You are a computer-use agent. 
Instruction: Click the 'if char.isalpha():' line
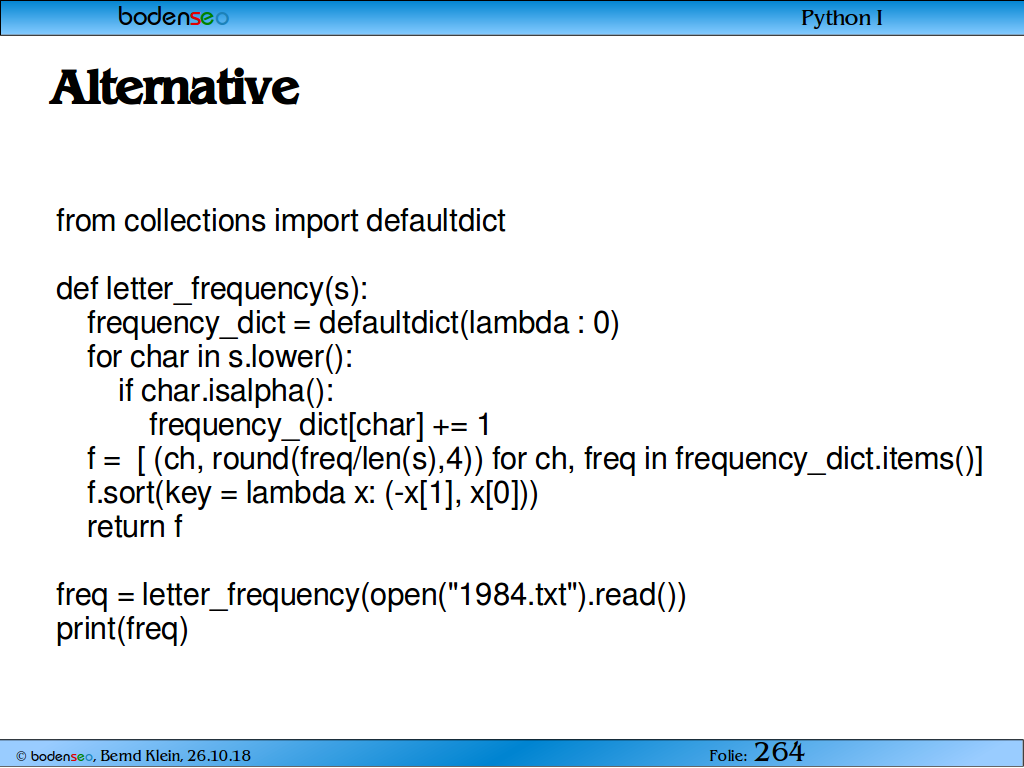click(x=226, y=391)
